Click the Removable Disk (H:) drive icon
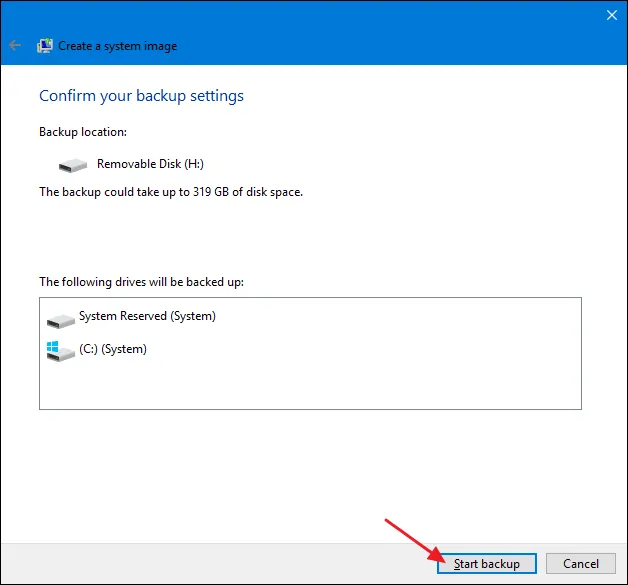The height and width of the screenshot is (585, 628). tap(72, 165)
